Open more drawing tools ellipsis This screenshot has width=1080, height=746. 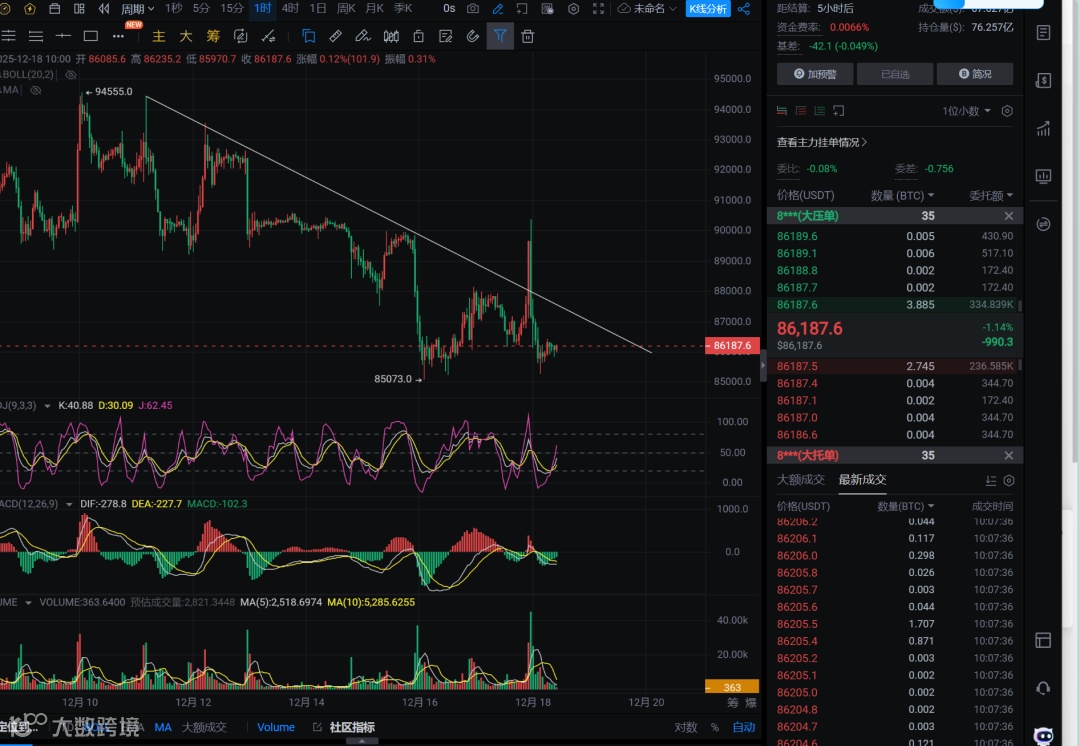118,36
